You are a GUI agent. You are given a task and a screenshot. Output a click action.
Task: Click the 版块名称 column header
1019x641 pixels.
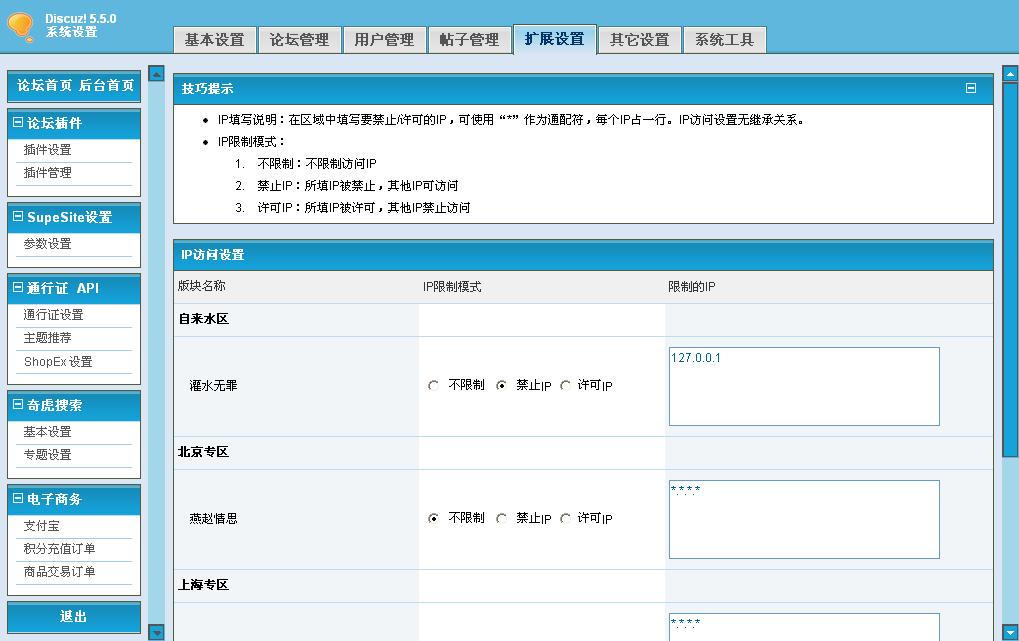pyautogui.click(x=201, y=286)
